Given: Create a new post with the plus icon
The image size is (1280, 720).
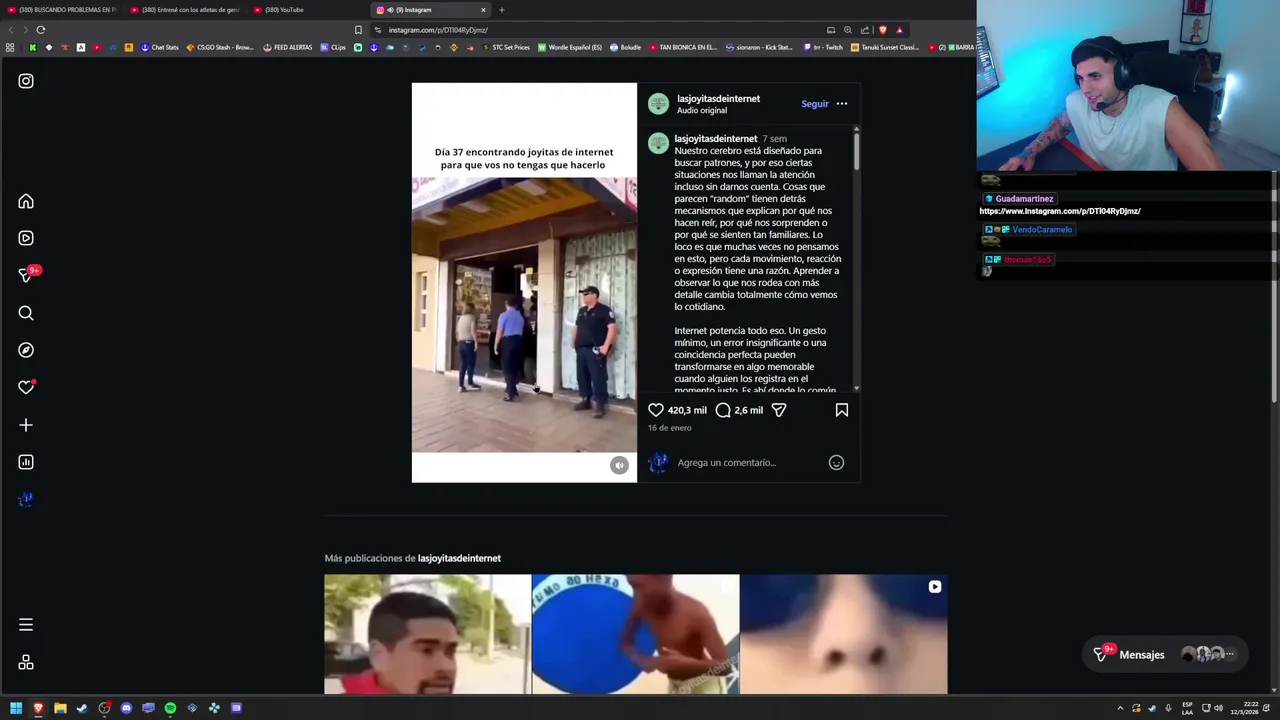Looking at the screenshot, I should [x=26, y=425].
